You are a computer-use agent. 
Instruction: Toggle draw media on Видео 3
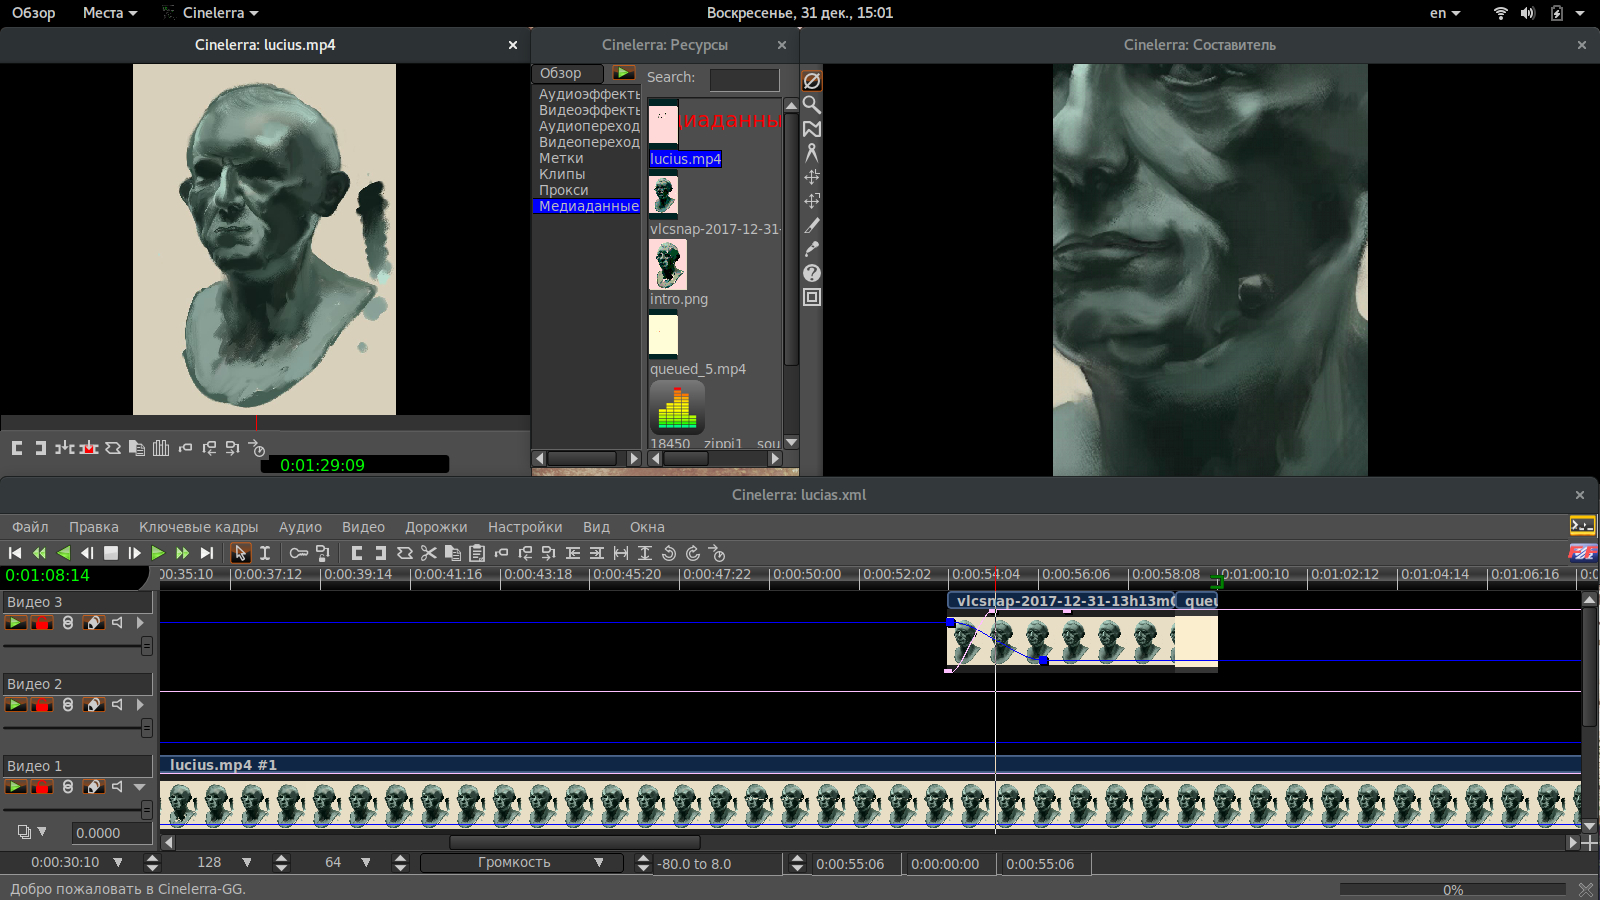click(x=93, y=623)
